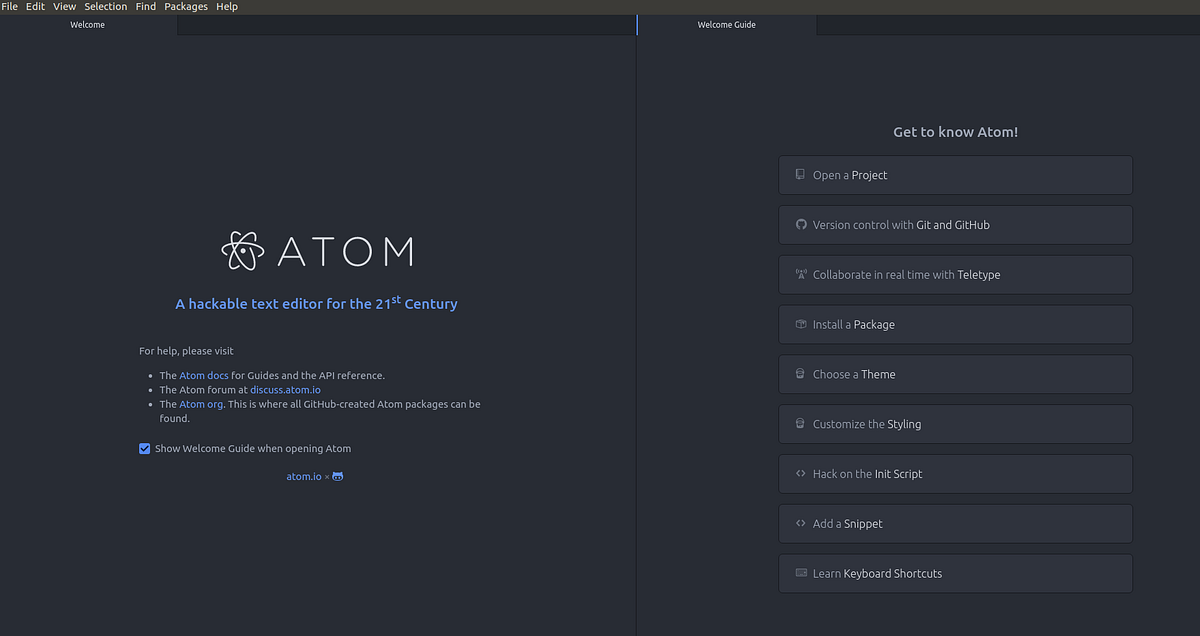Screen dimensions: 1200x636
Task: Open the discuss.atom.io forum link
Action: [x=285, y=389]
